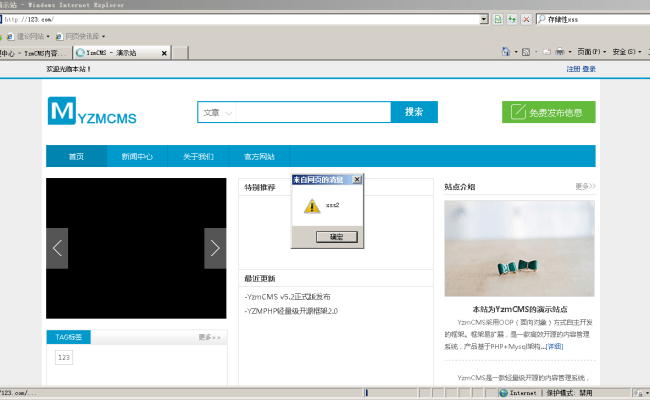The image size is (650, 400).
Task: Open a new blank tab
Action: click(180, 53)
